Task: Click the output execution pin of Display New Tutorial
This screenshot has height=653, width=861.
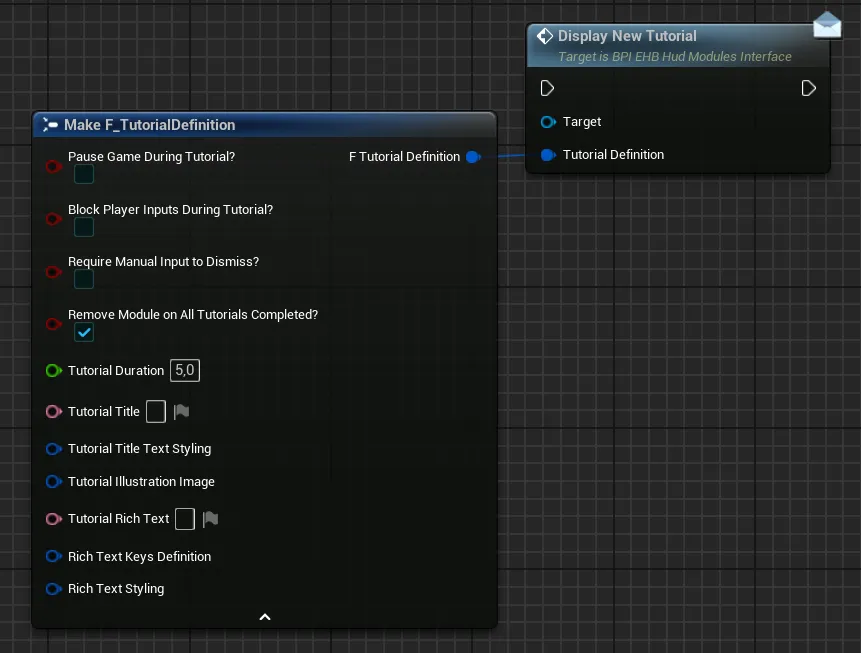Action: coord(808,88)
